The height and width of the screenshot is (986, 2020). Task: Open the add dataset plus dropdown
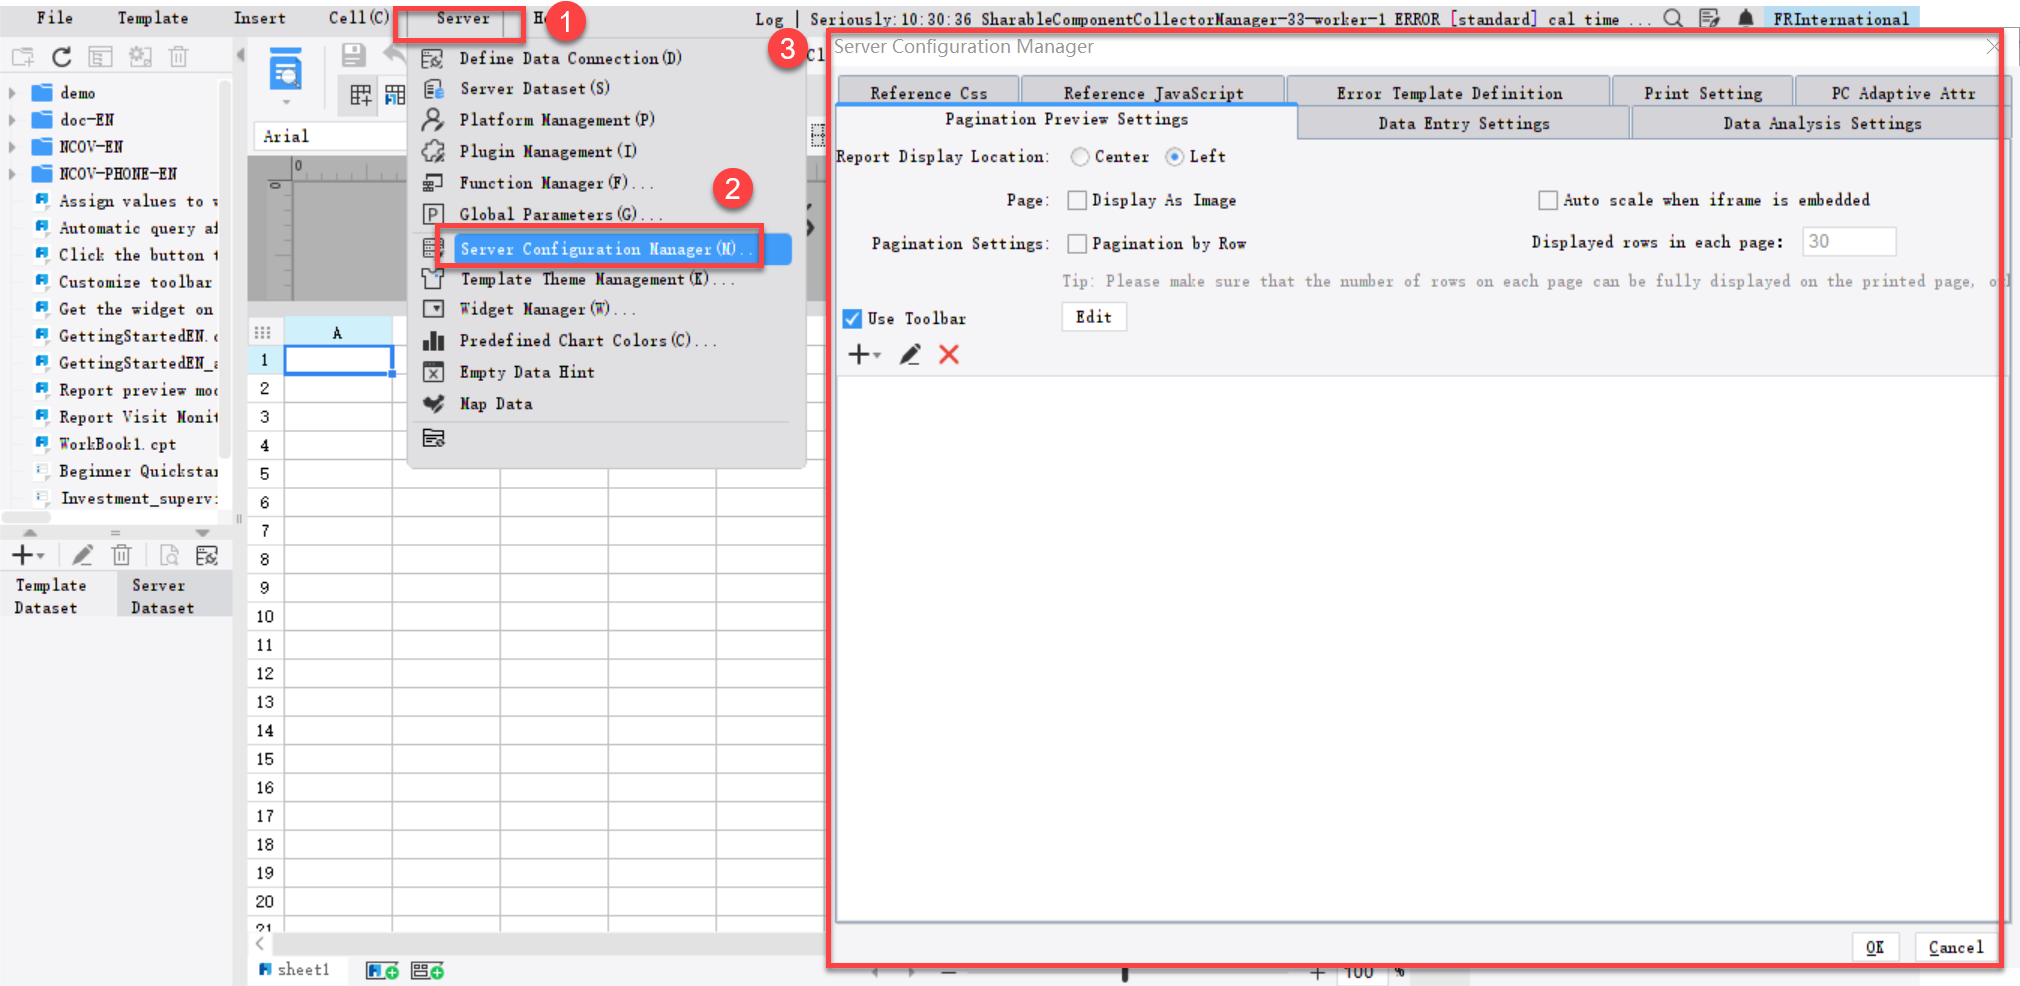(x=28, y=555)
